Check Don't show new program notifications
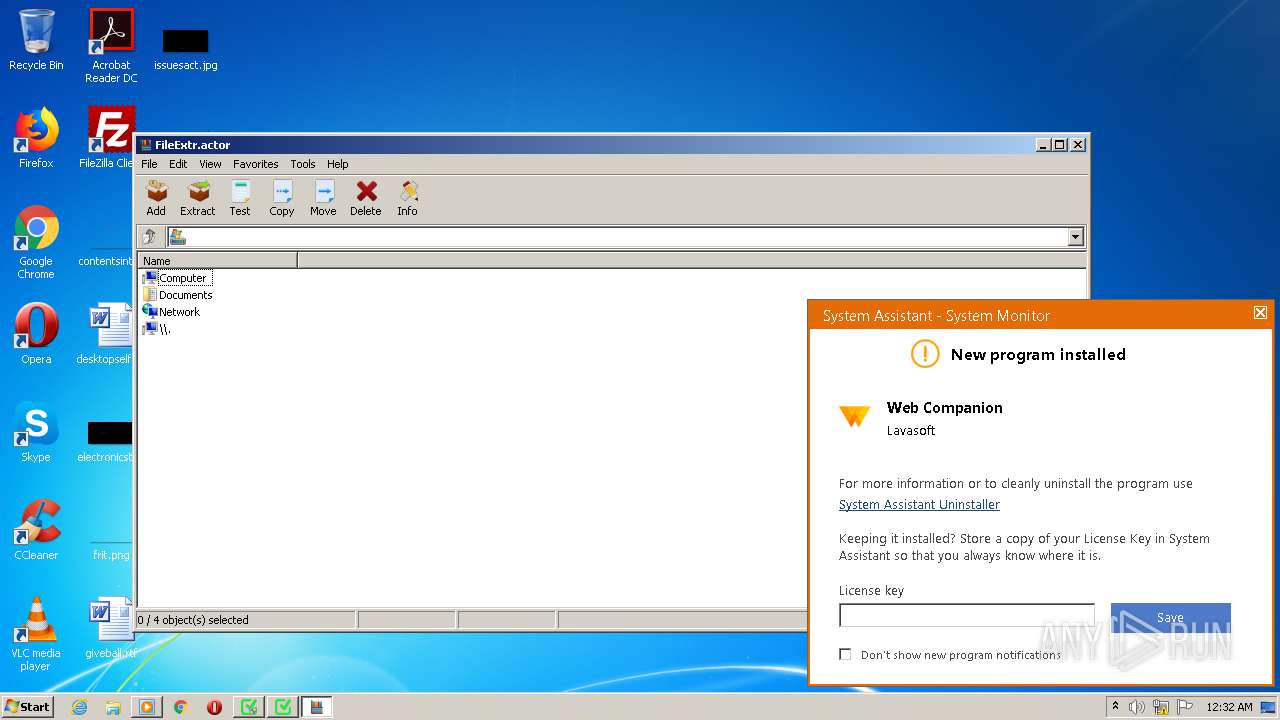Screen dimensions: 1280x720 click(x=845, y=655)
